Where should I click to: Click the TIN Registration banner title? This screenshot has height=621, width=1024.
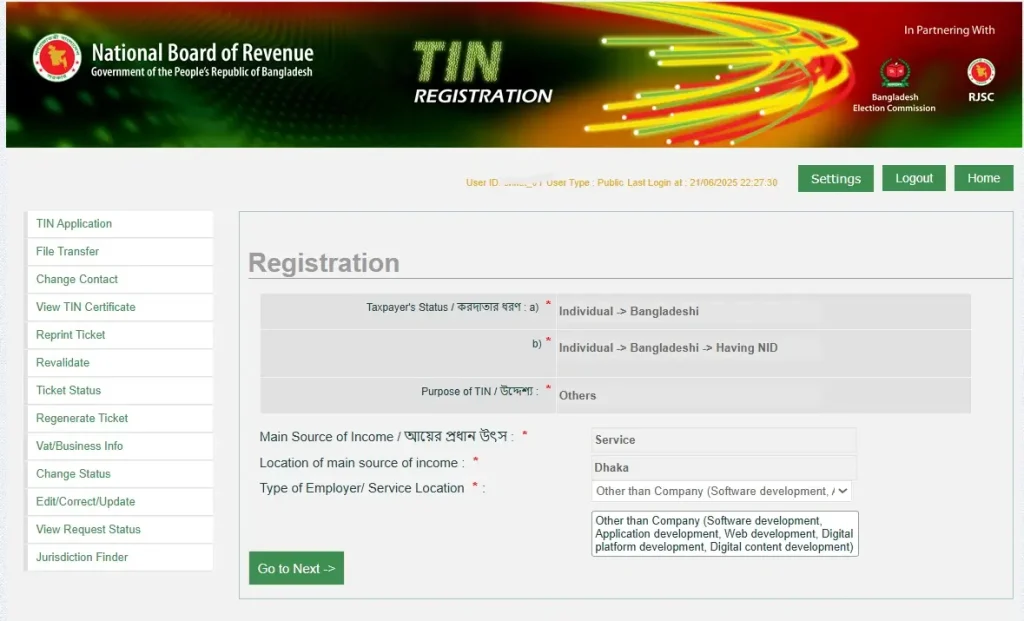click(482, 74)
